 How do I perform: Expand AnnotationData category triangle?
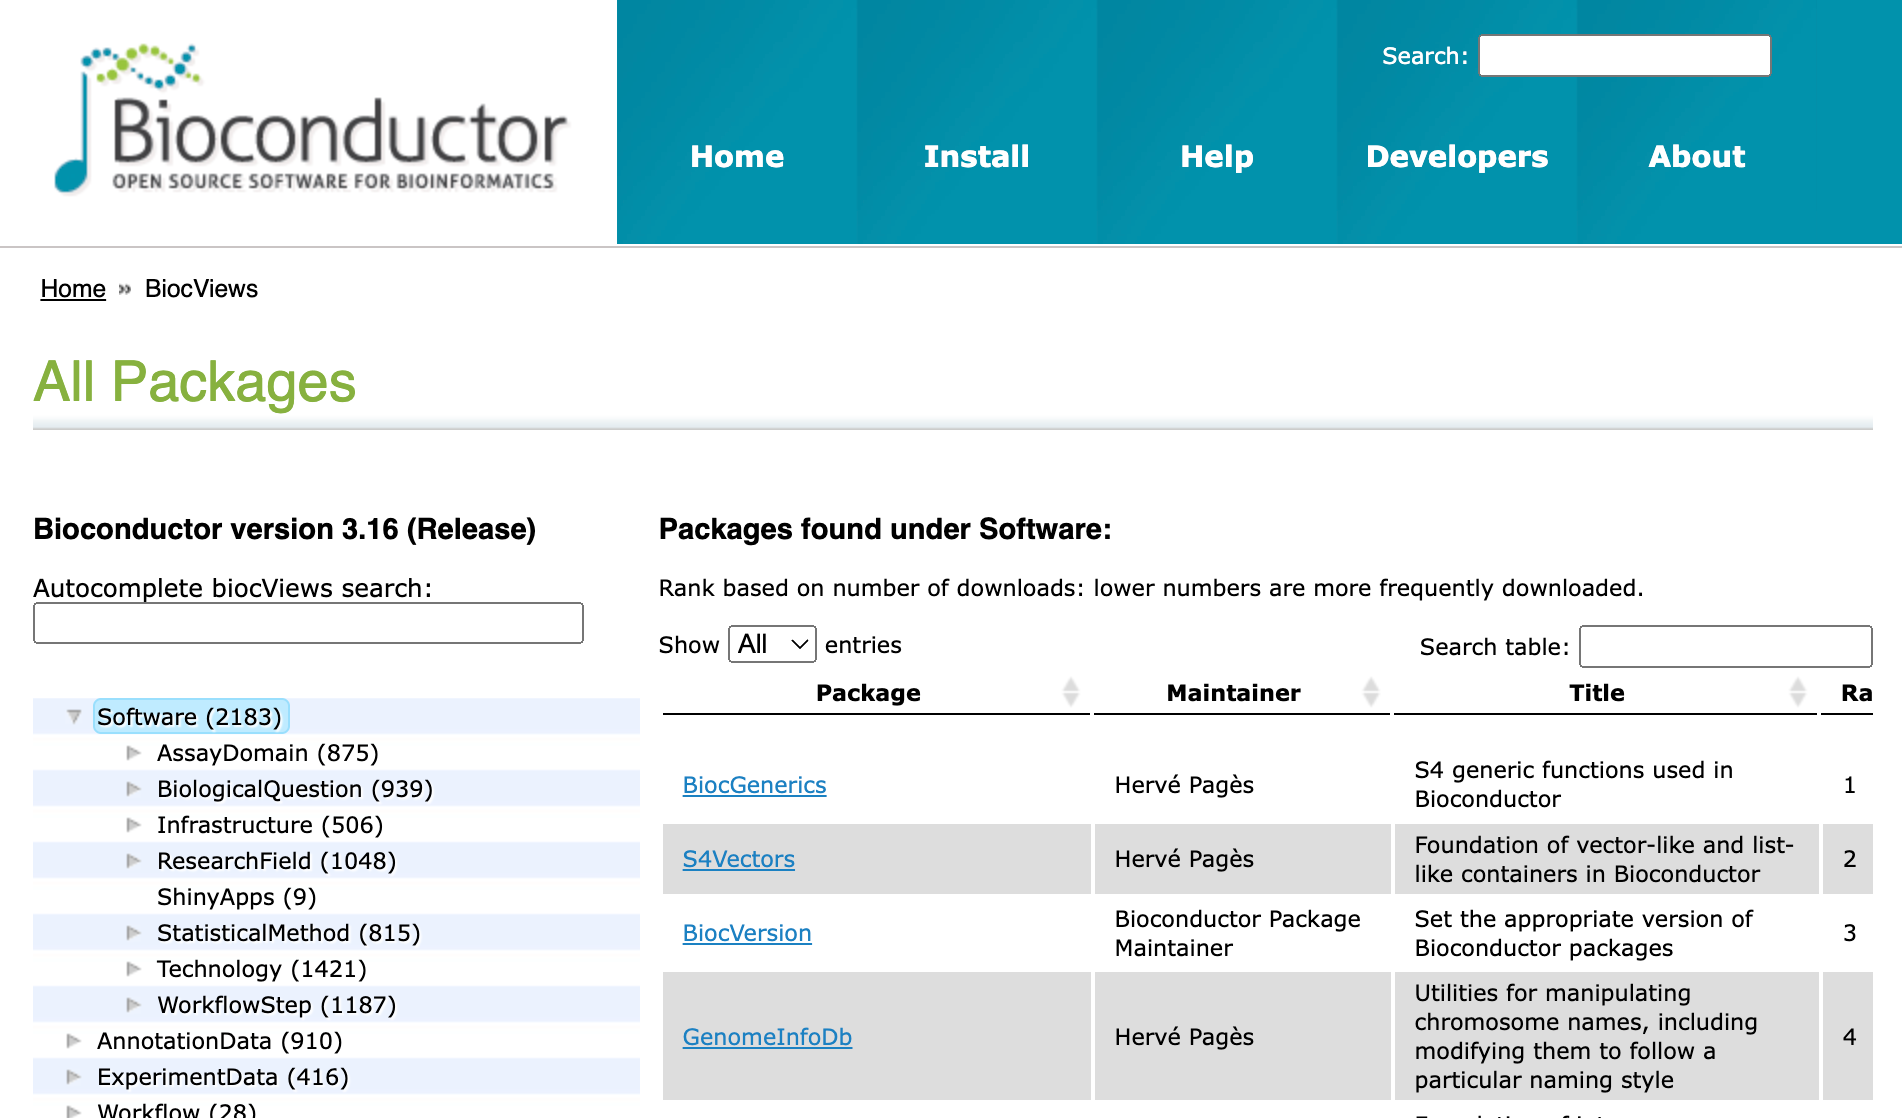73,1041
